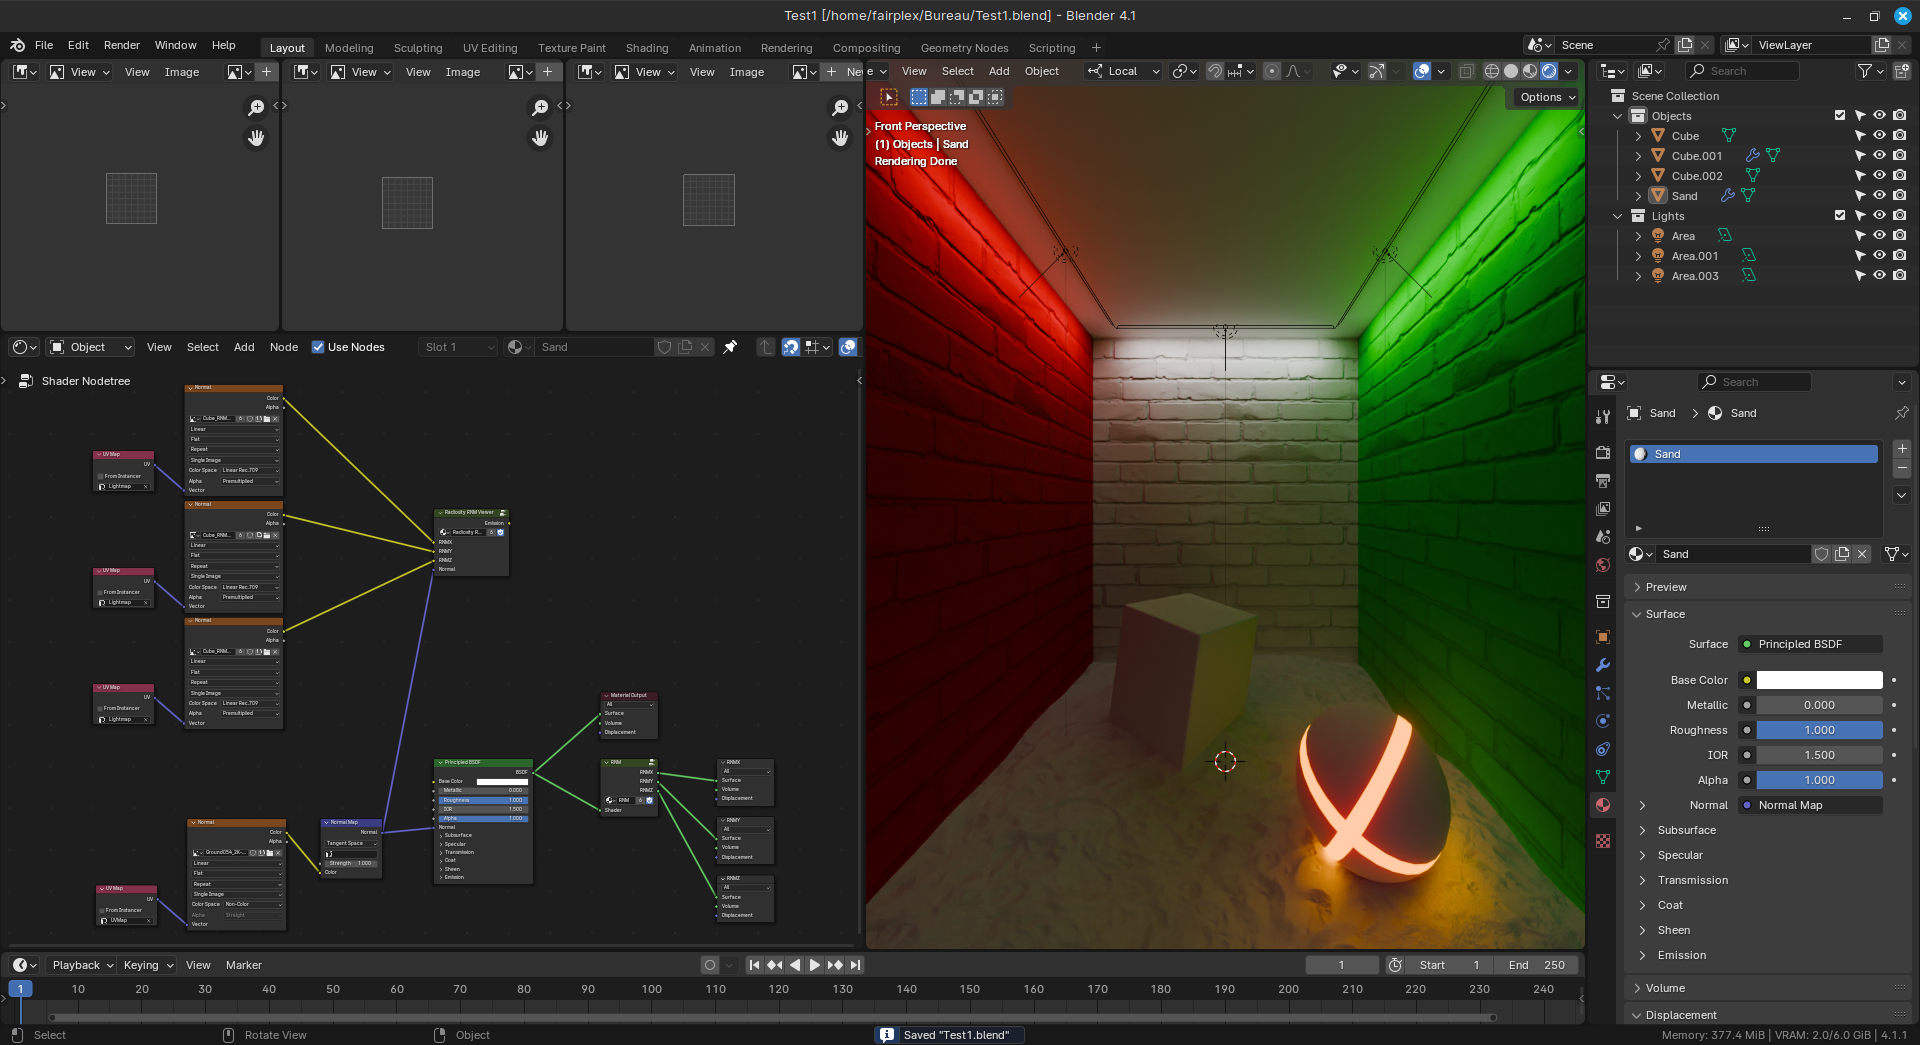Open the Node menu in node editor
The width and height of the screenshot is (1920, 1045).
point(284,347)
